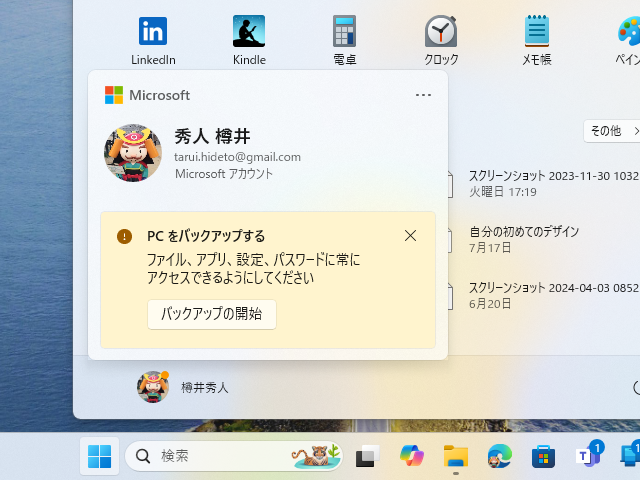Open the その他 recommended list
Image resolution: width=640 pixels, height=480 pixels.
612,131
